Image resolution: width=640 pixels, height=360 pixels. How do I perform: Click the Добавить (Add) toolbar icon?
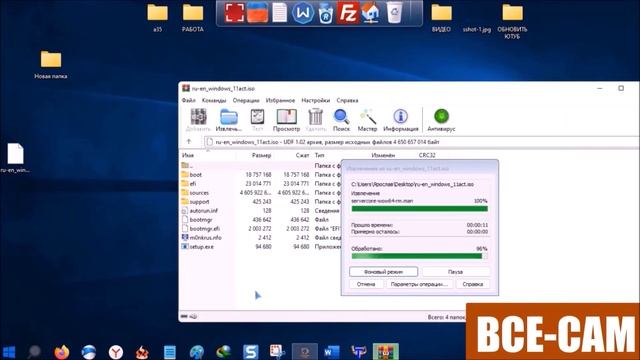pos(198,120)
